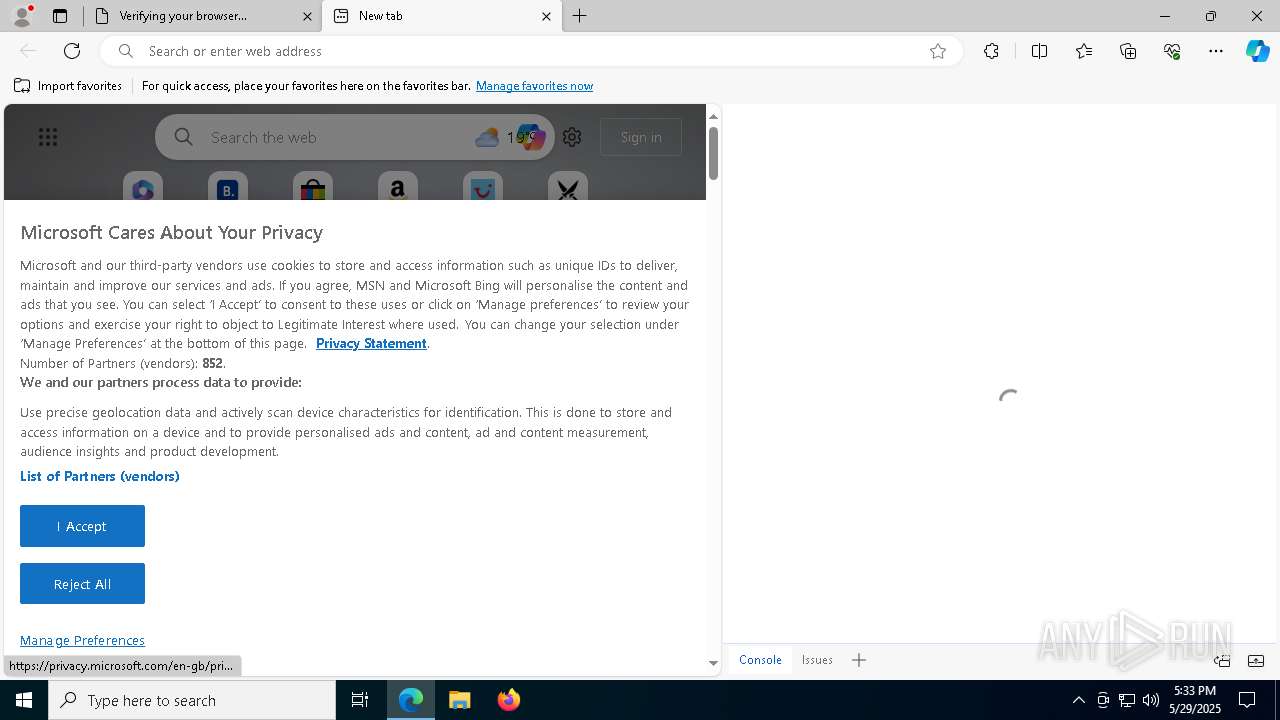Image resolution: width=1280 pixels, height=720 pixels.
Task: Open Microsoft Edge from the taskbar
Action: pos(411,700)
